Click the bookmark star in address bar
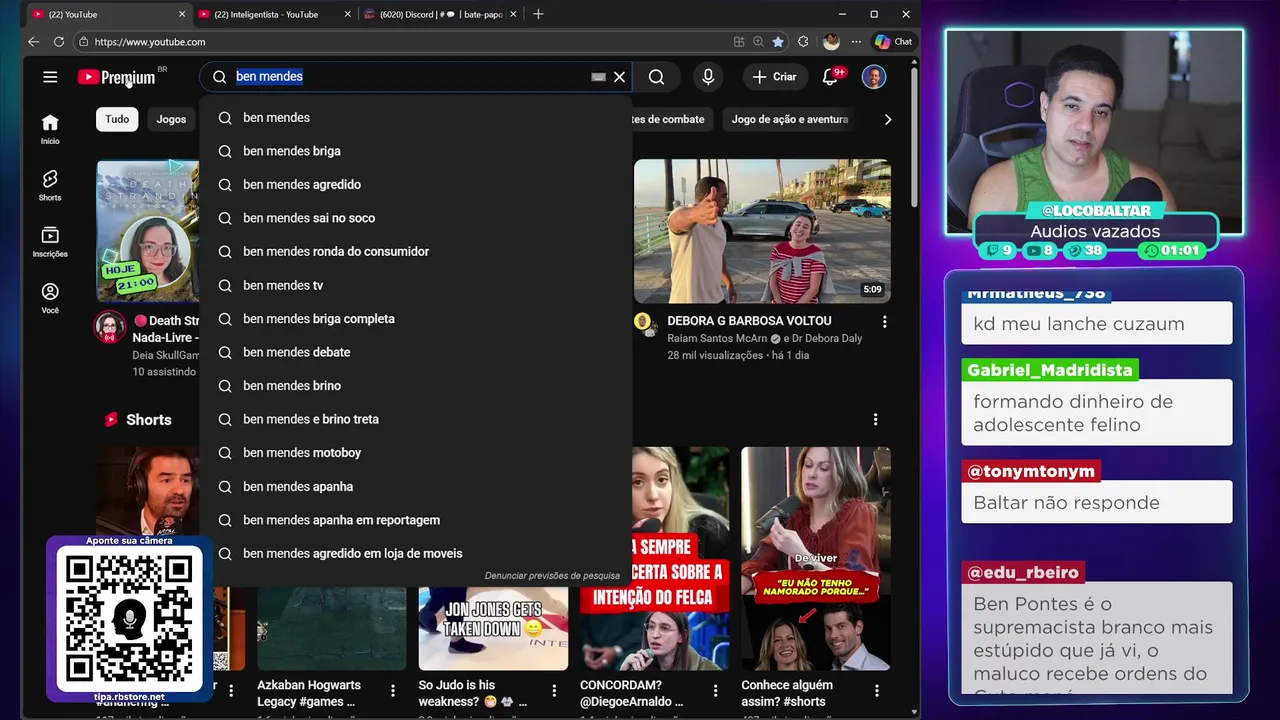 tap(778, 42)
